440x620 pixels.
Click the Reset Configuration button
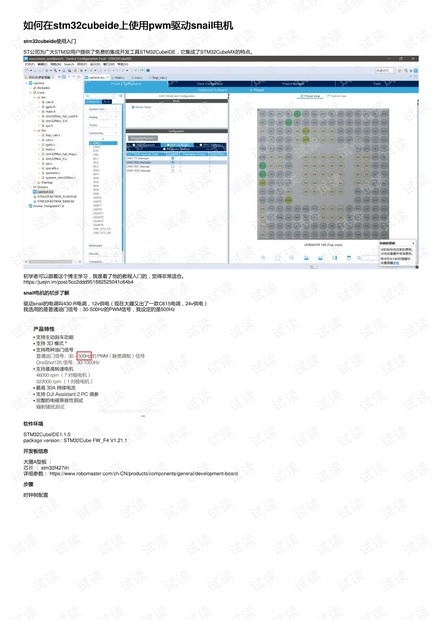tap(143, 138)
